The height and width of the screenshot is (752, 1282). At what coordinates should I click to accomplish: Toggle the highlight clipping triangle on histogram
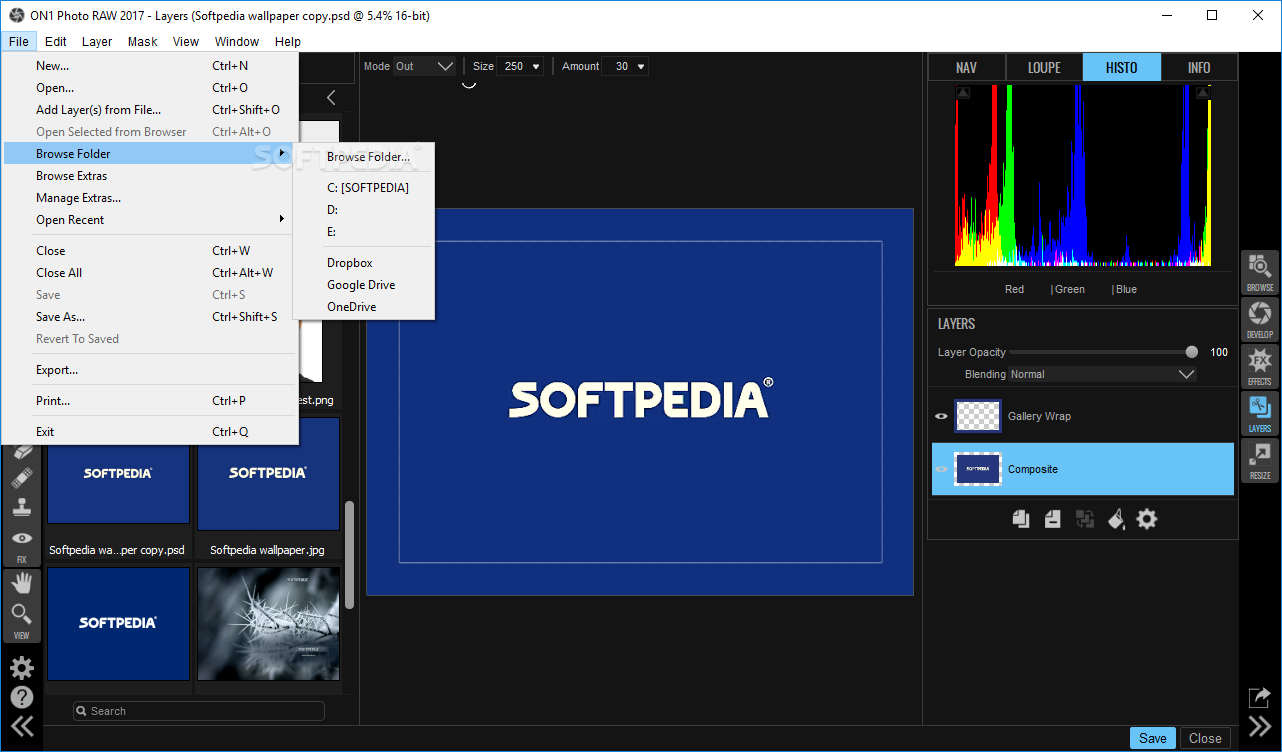tap(1203, 93)
